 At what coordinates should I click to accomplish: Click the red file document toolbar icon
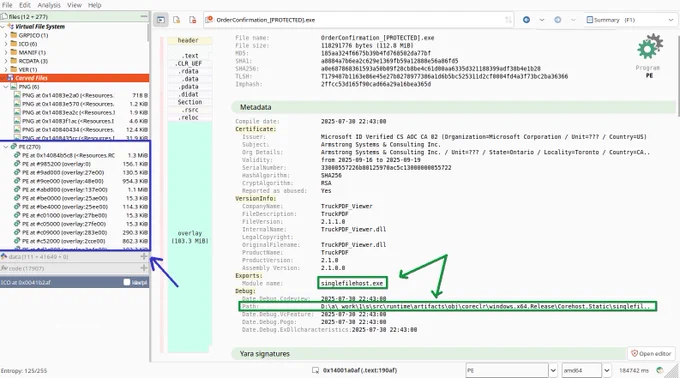click(193, 20)
